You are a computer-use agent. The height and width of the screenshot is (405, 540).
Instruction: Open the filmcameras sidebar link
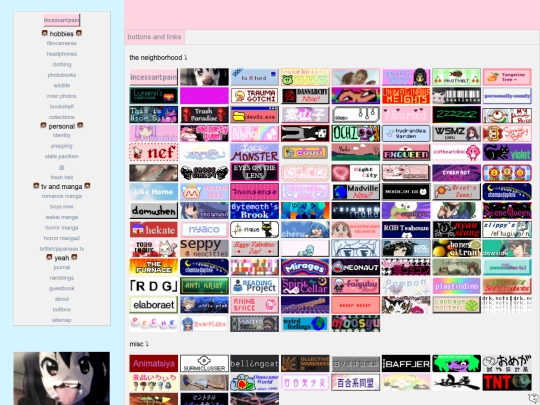click(x=62, y=43)
